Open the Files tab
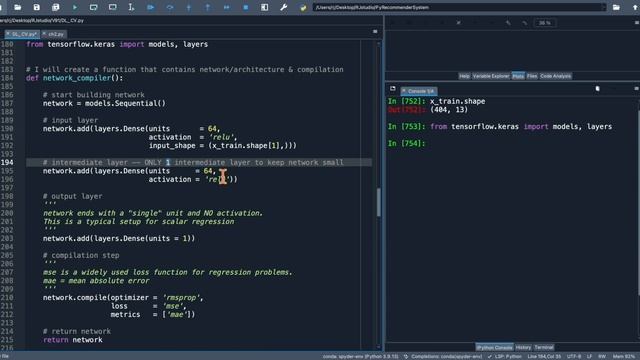Screen dimensions: 640x360 coord(532,76)
